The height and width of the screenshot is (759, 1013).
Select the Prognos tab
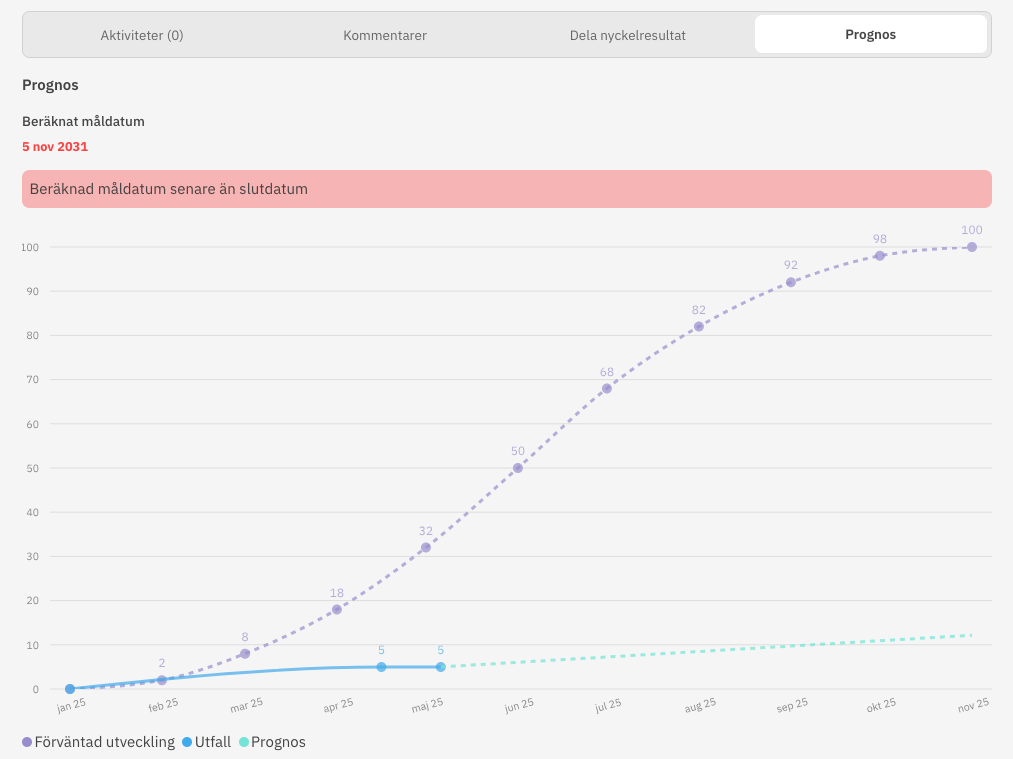click(x=870, y=35)
